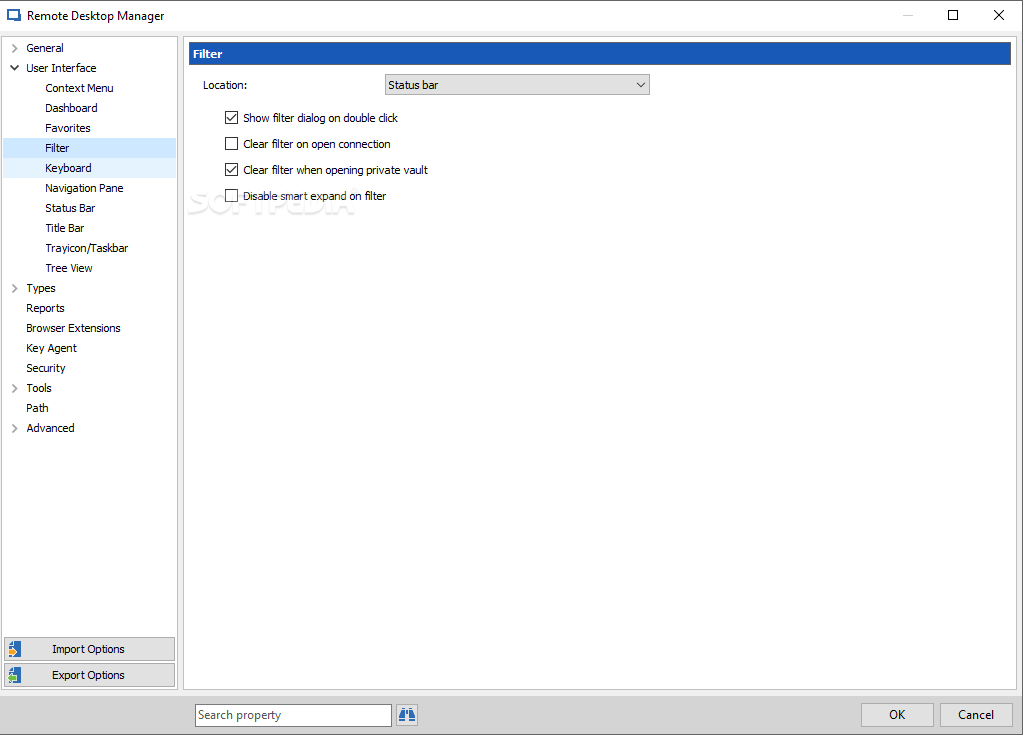The image size is (1023, 735).
Task: Focus the Search property field
Action: pos(293,715)
